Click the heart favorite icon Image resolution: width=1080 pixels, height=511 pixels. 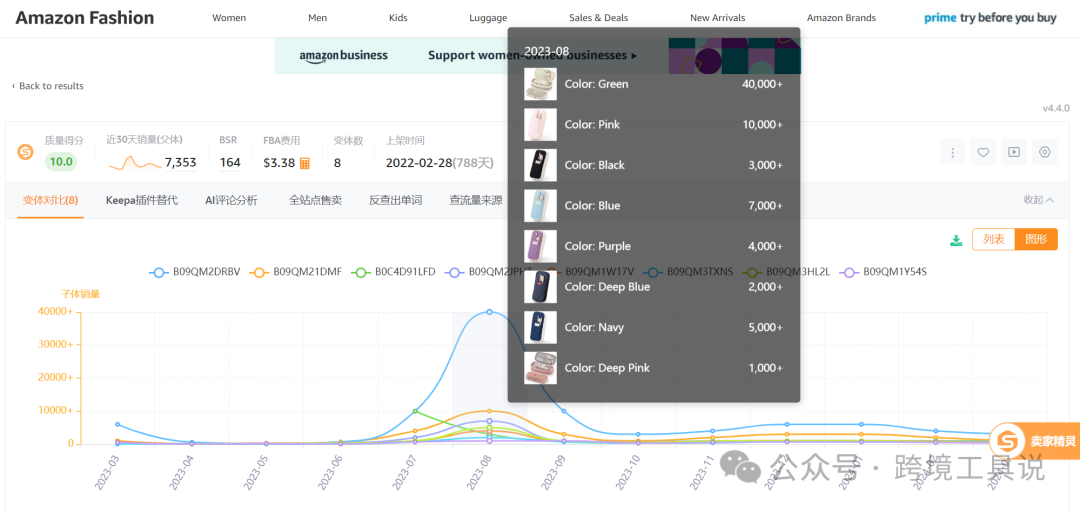tap(983, 152)
